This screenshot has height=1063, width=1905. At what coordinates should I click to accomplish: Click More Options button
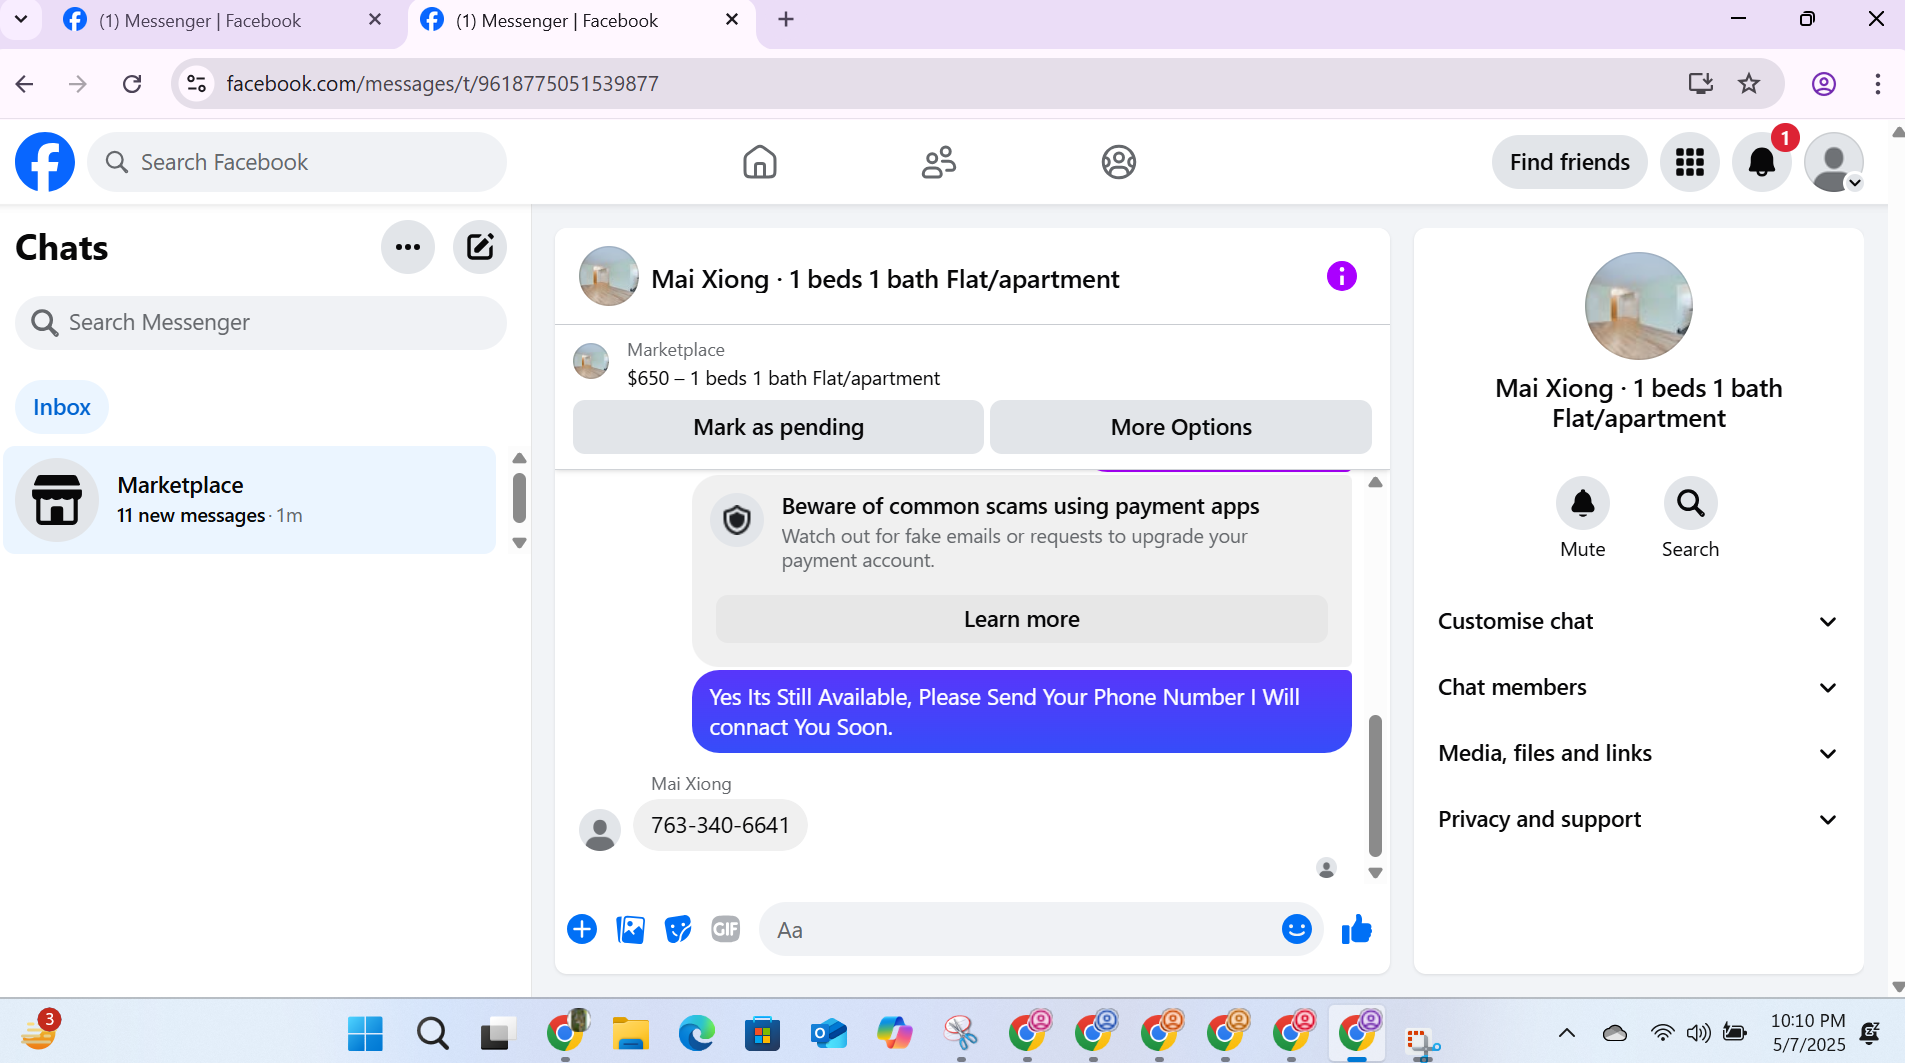pos(1180,427)
